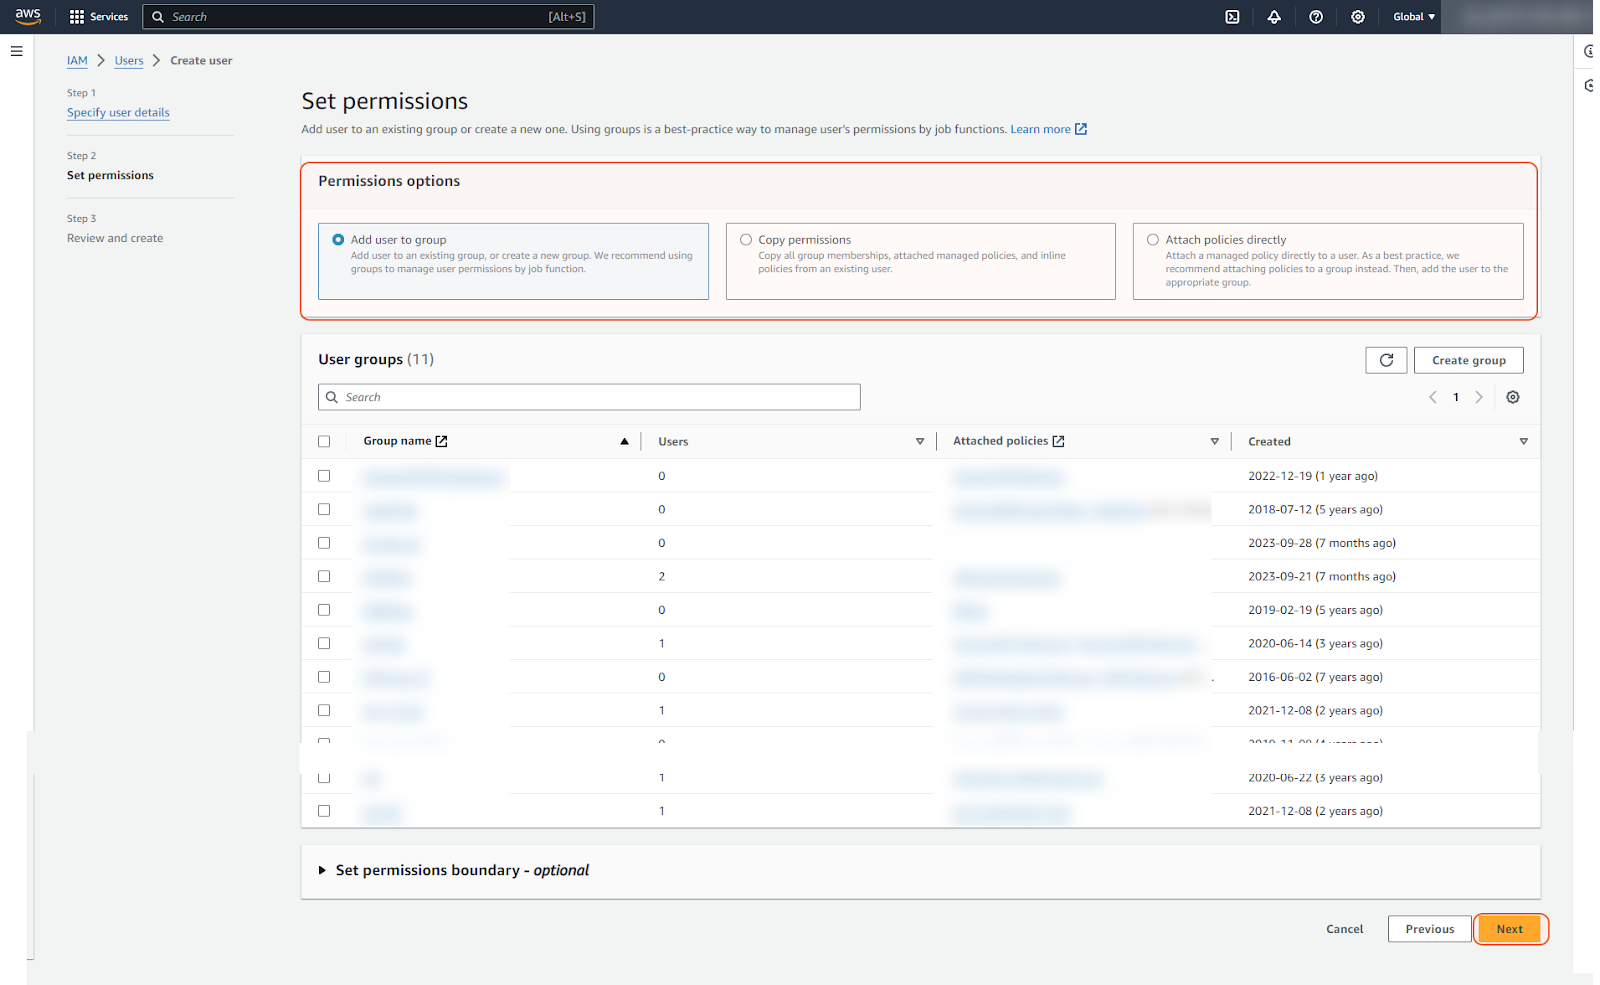The height and width of the screenshot is (985, 1600).
Task: Check the select-all groups header checkbox
Action: (x=324, y=441)
